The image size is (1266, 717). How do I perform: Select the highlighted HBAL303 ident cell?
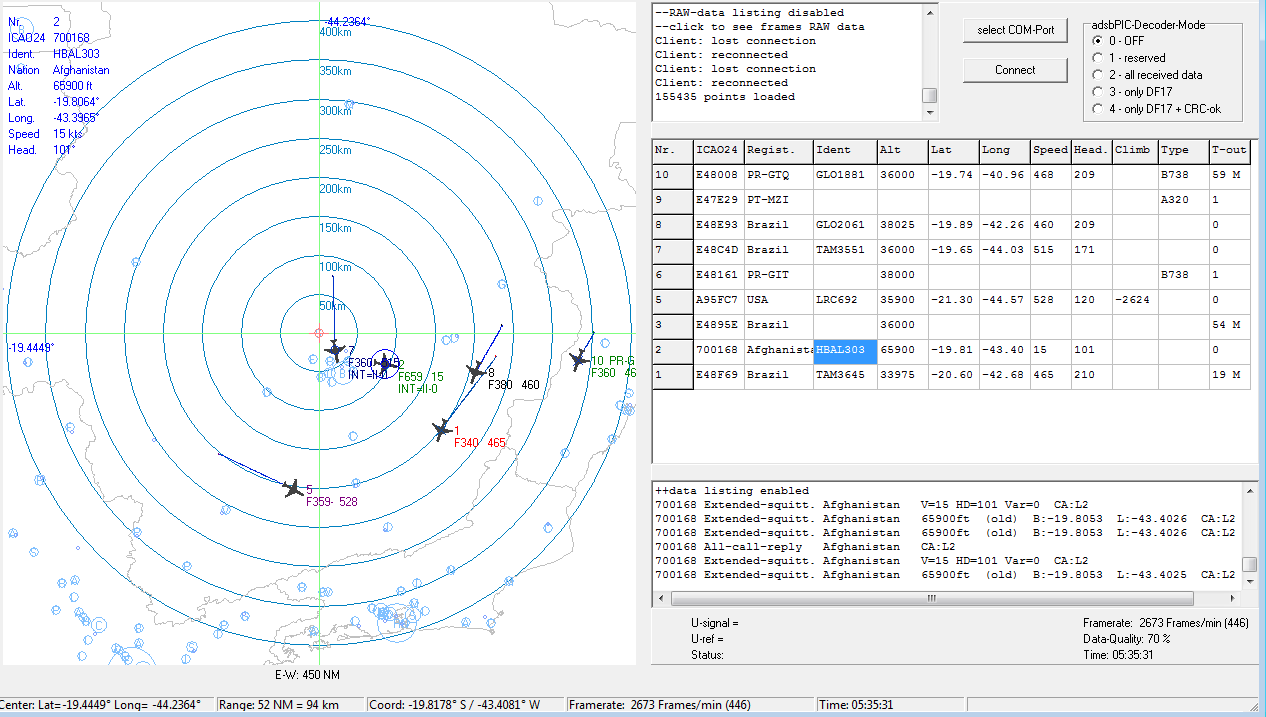[x=845, y=350]
